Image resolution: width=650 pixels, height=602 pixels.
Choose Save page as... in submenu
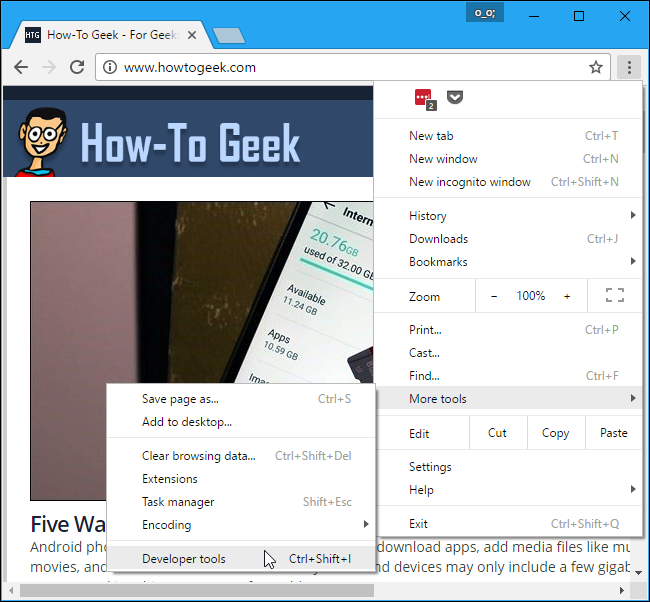(241, 399)
